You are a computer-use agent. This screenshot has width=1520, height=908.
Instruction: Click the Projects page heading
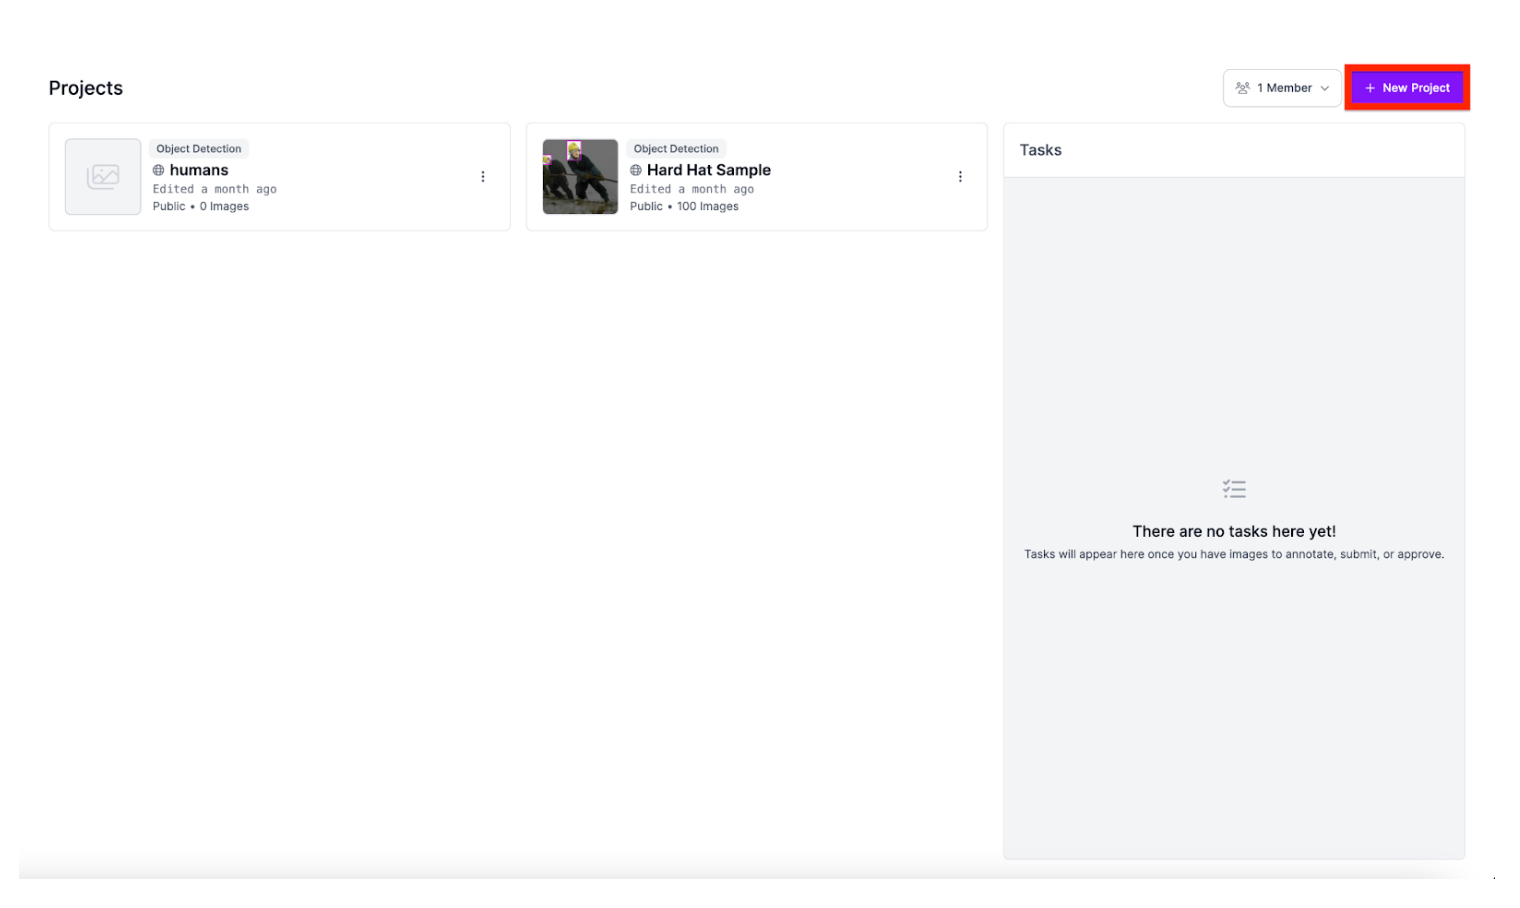tap(86, 88)
